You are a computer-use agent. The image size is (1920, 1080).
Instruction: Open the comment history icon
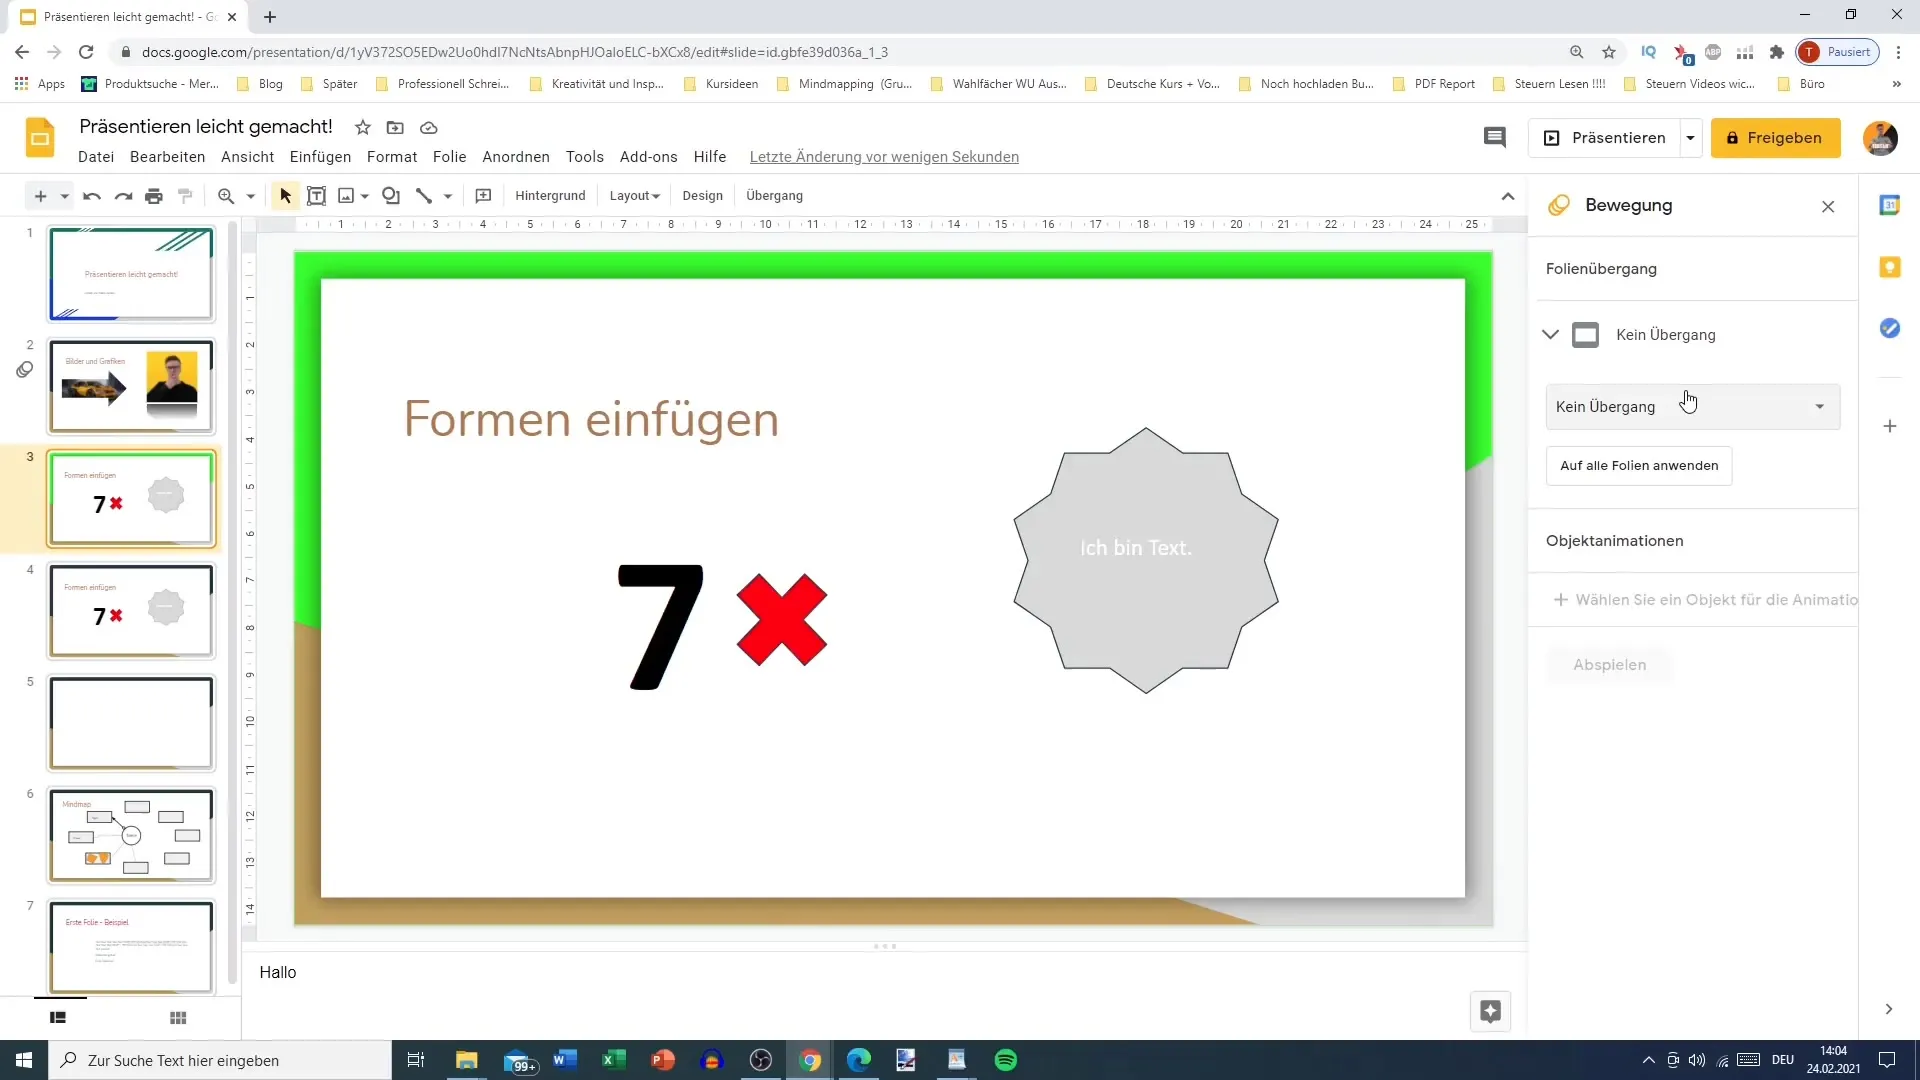[1494, 138]
